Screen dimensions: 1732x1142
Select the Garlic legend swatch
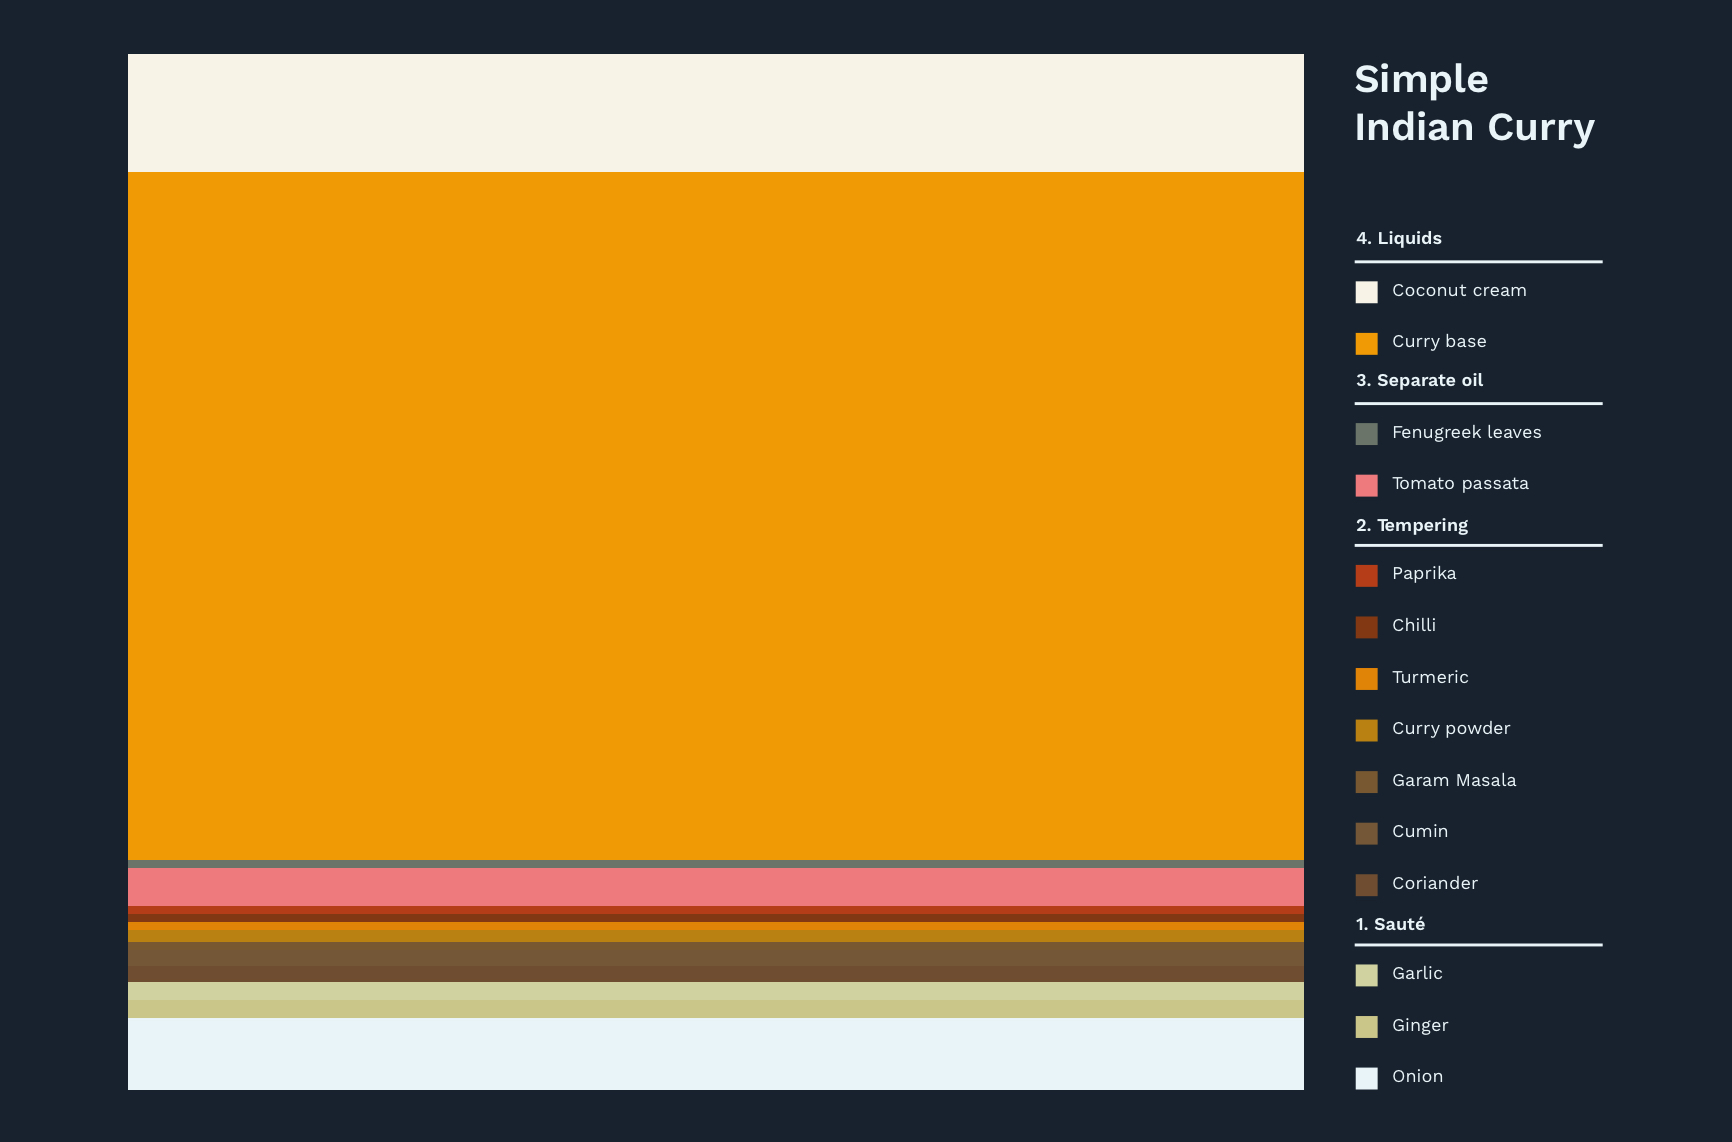coord(1366,975)
